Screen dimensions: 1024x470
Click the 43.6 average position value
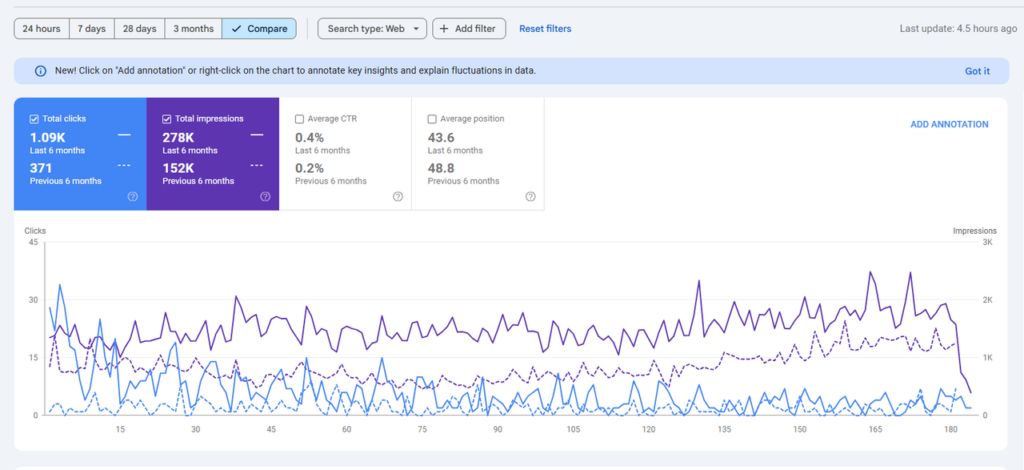coord(441,138)
